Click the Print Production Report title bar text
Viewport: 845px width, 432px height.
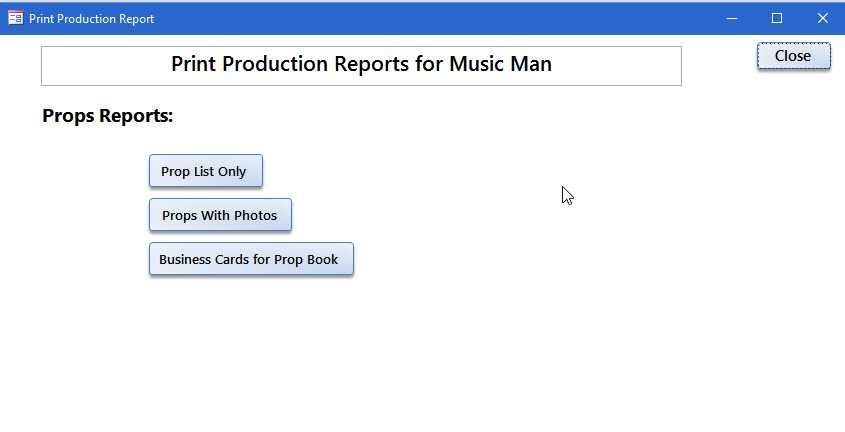click(92, 19)
